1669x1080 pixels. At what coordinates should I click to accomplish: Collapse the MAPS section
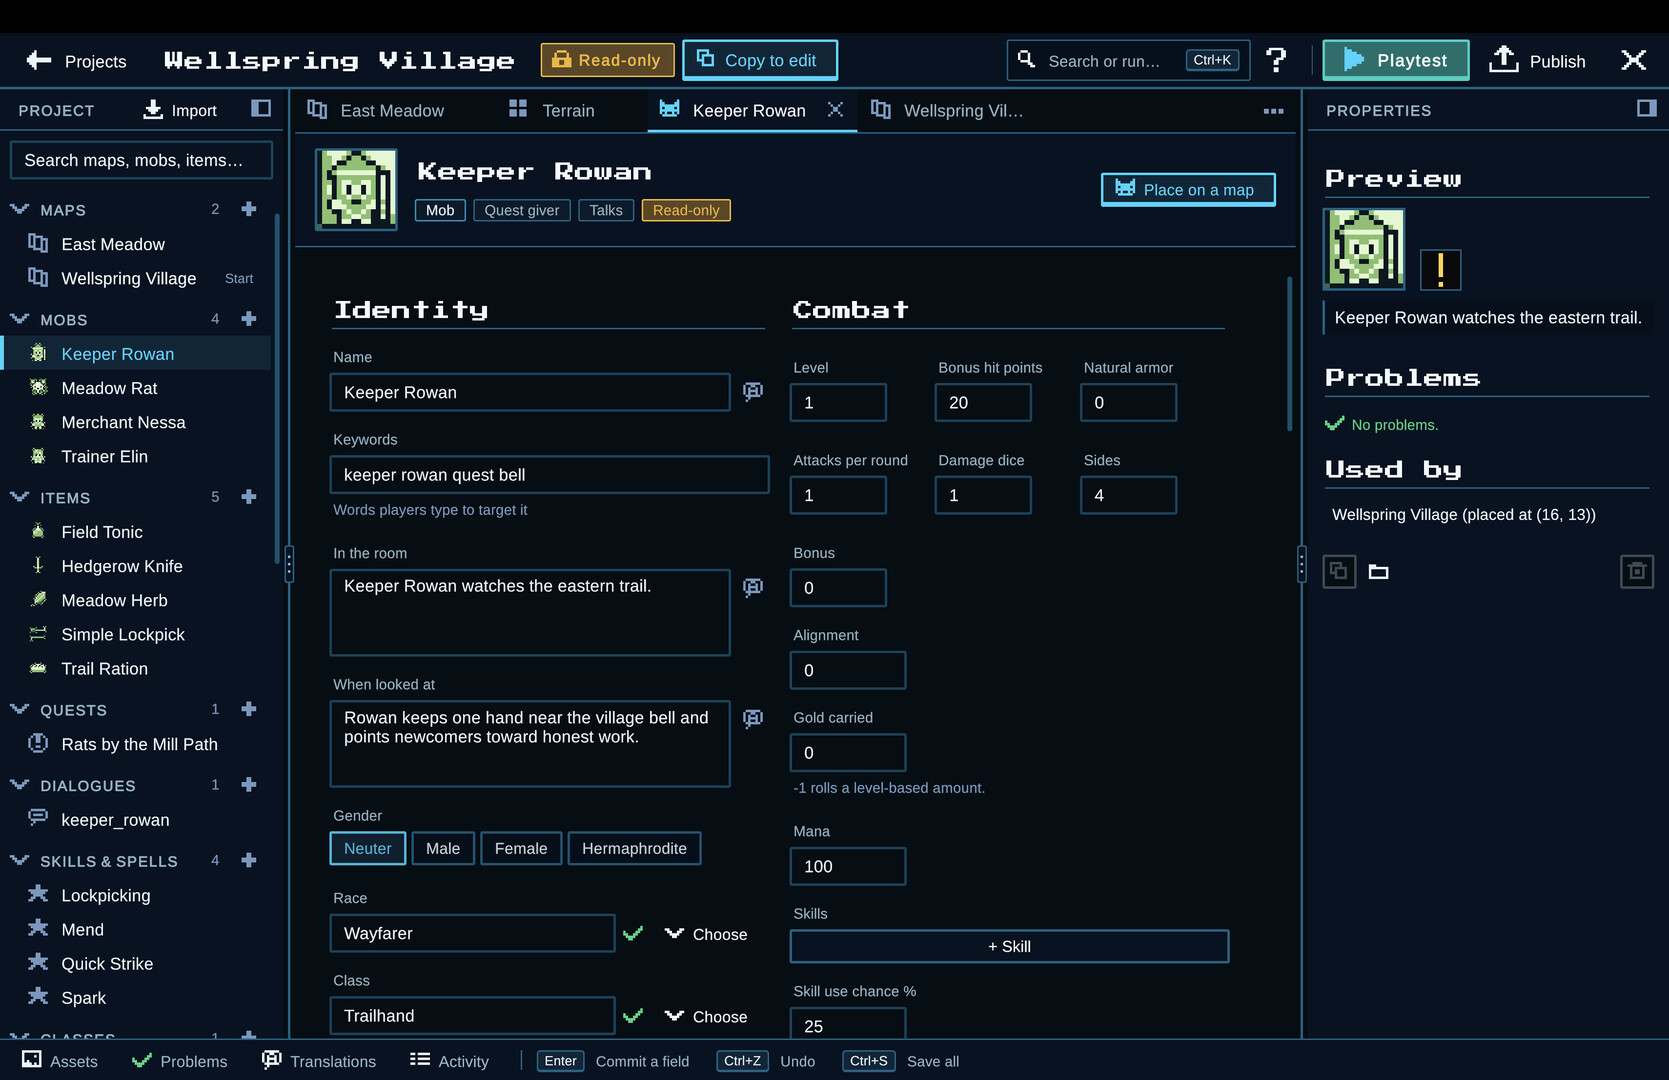point(19,209)
